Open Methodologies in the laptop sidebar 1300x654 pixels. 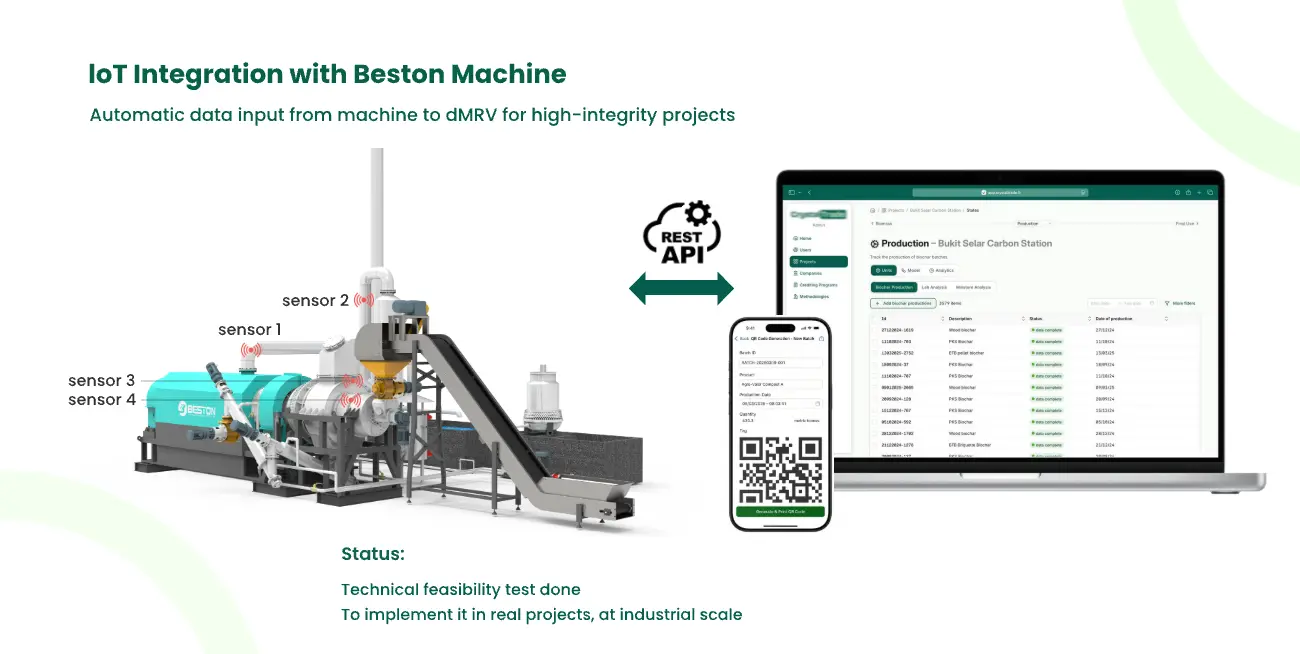click(x=812, y=297)
